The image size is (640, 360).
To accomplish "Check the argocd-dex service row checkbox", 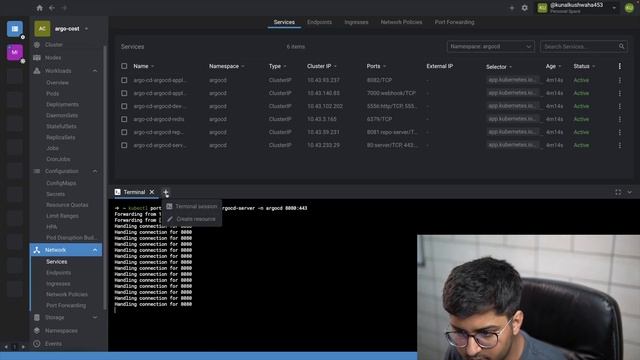I will point(124,106).
